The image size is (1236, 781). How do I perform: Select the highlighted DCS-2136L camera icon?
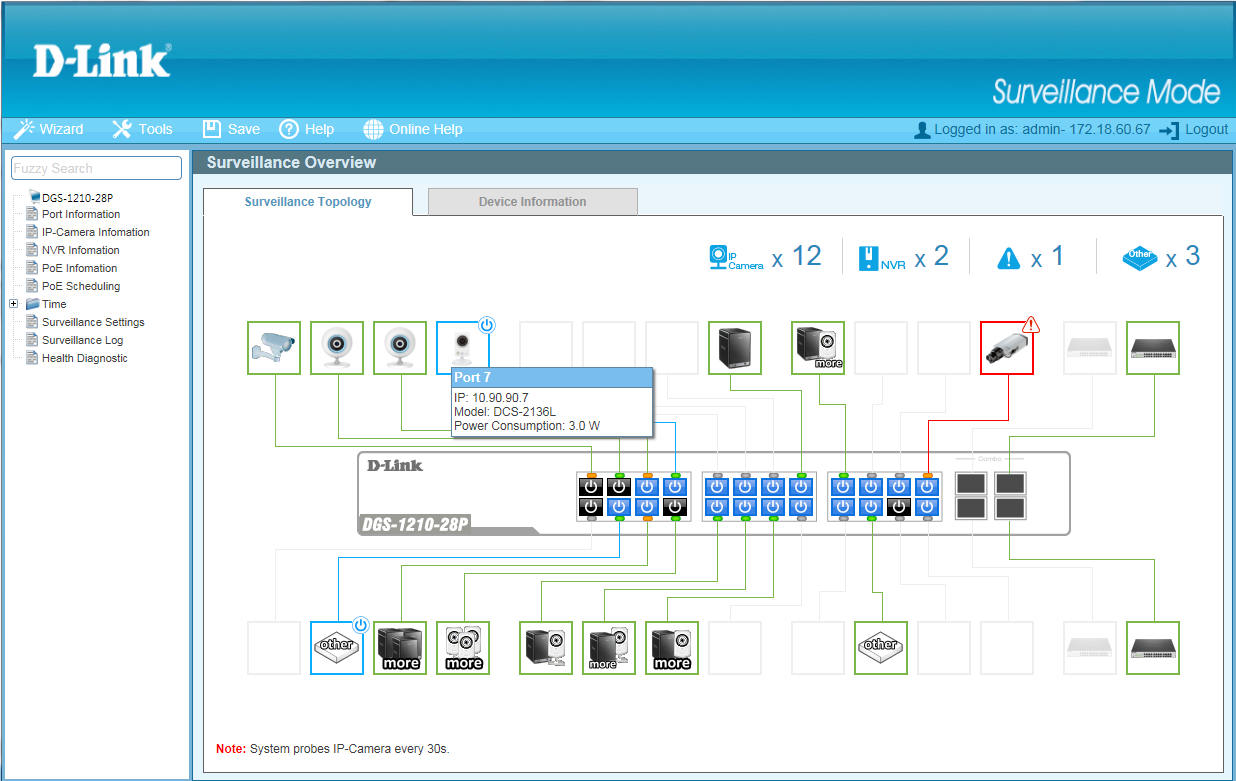462,348
